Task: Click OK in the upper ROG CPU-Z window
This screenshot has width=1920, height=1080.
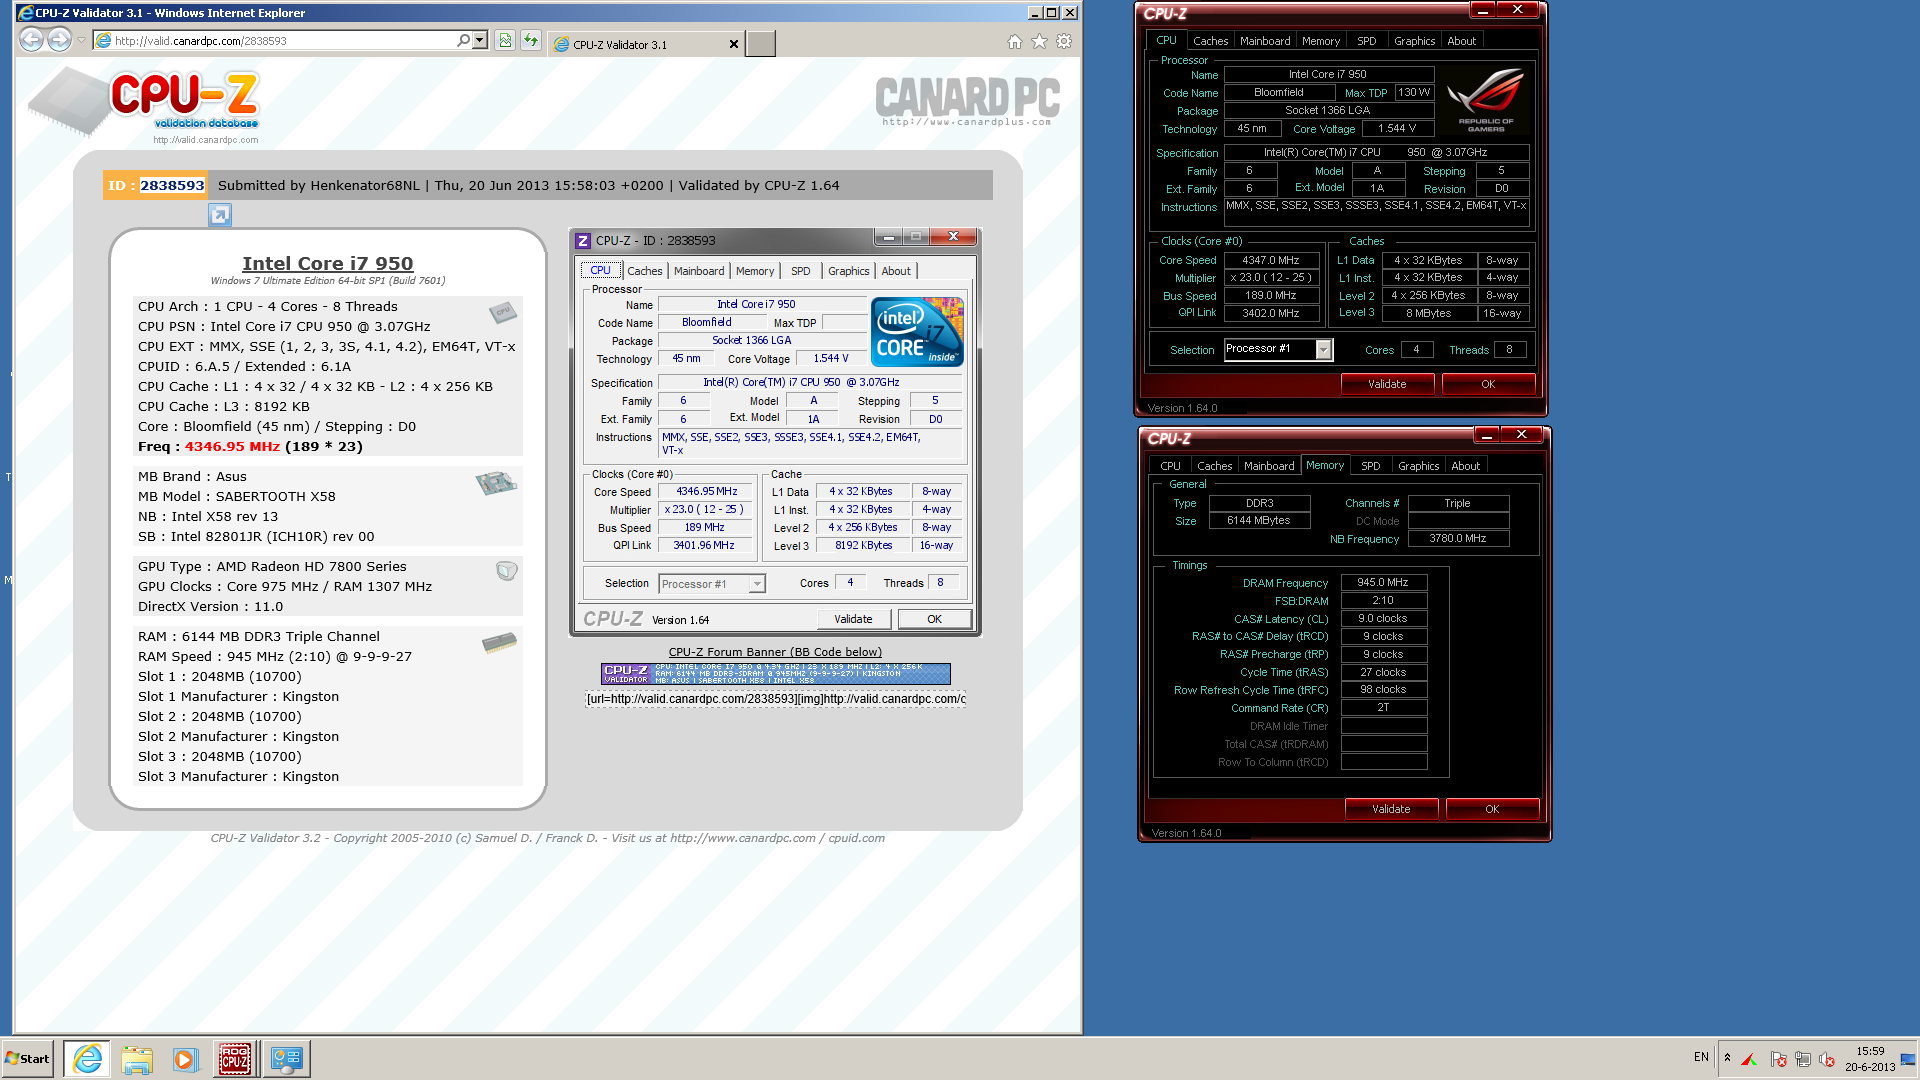Action: tap(1488, 384)
